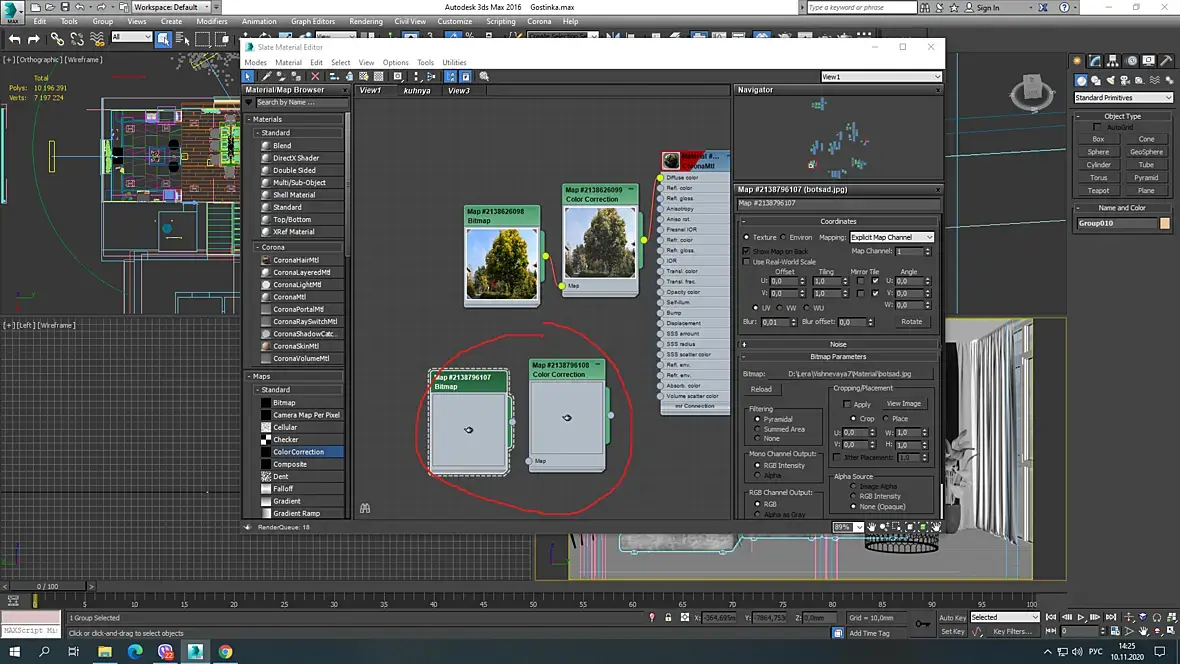Open the Standard Primitives dropdown
This screenshot has width=1180, height=664.
[x=1123, y=98]
